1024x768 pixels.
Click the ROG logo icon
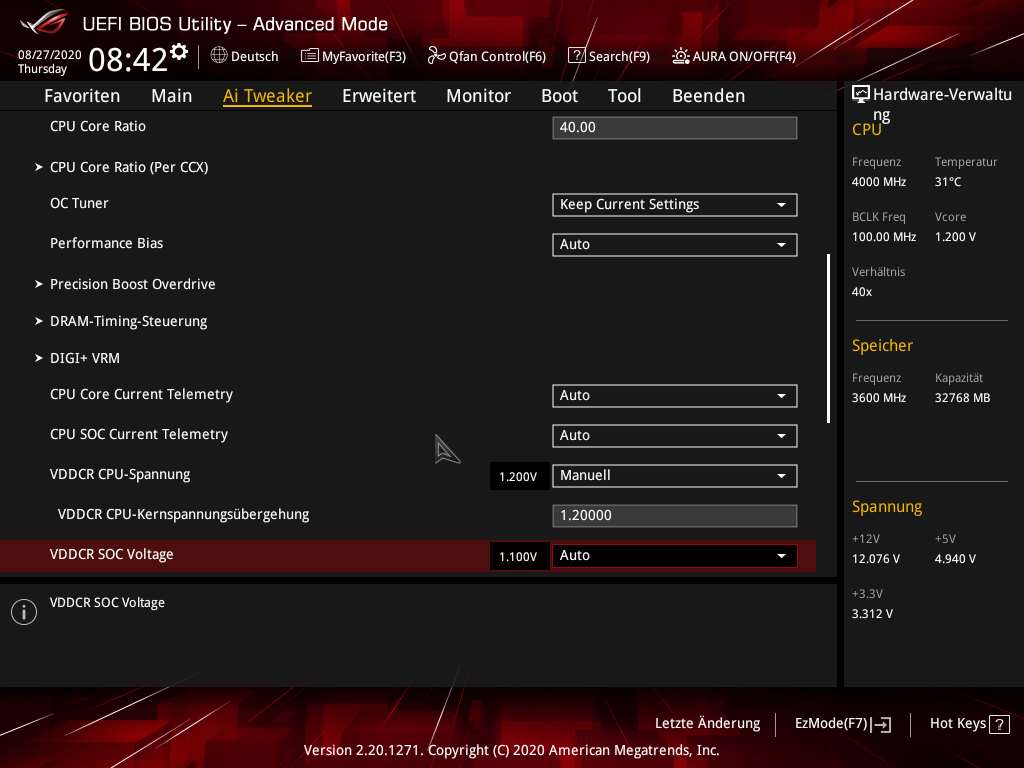click(44, 22)
